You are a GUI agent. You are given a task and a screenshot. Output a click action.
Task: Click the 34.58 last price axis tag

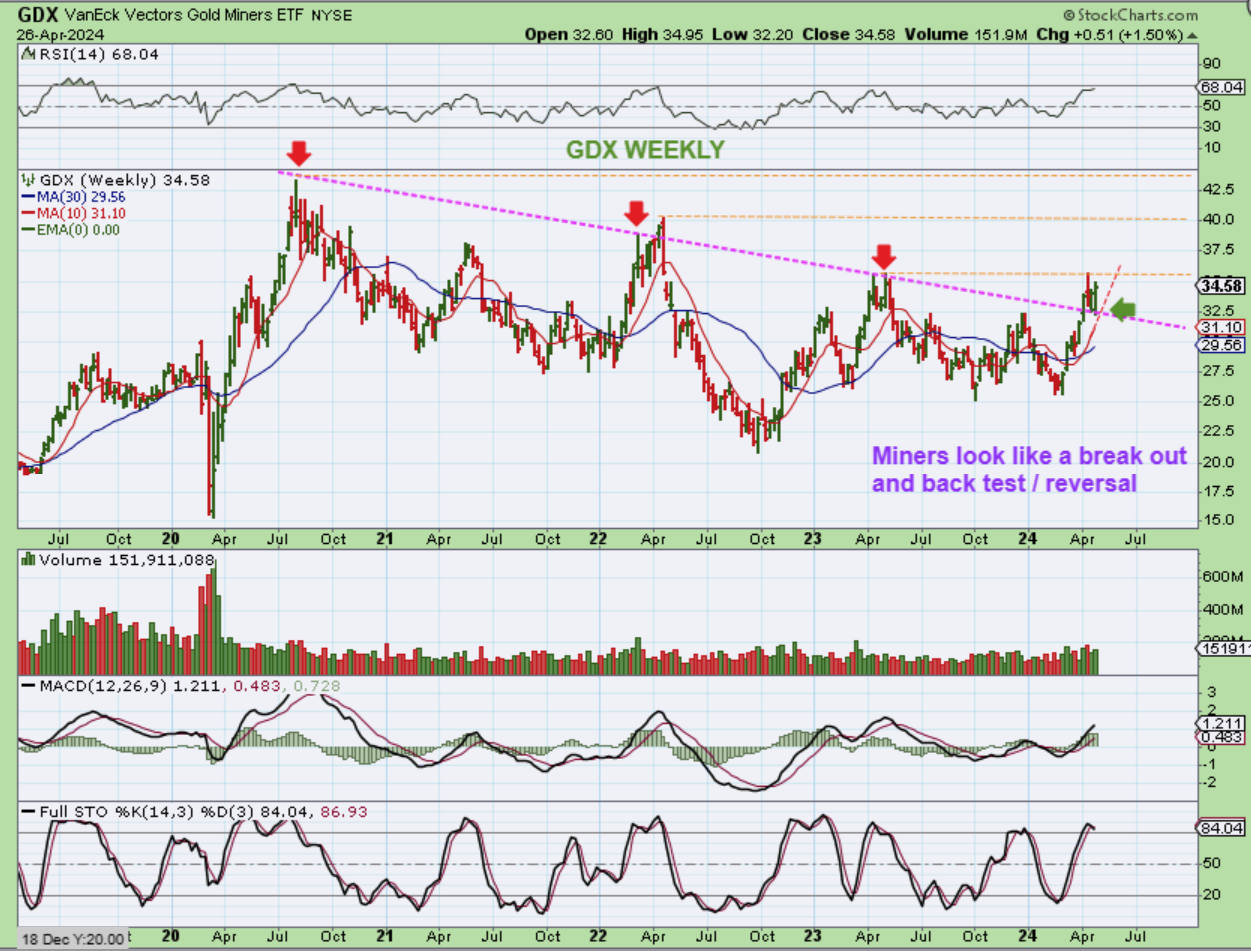tap(1220, 285)
